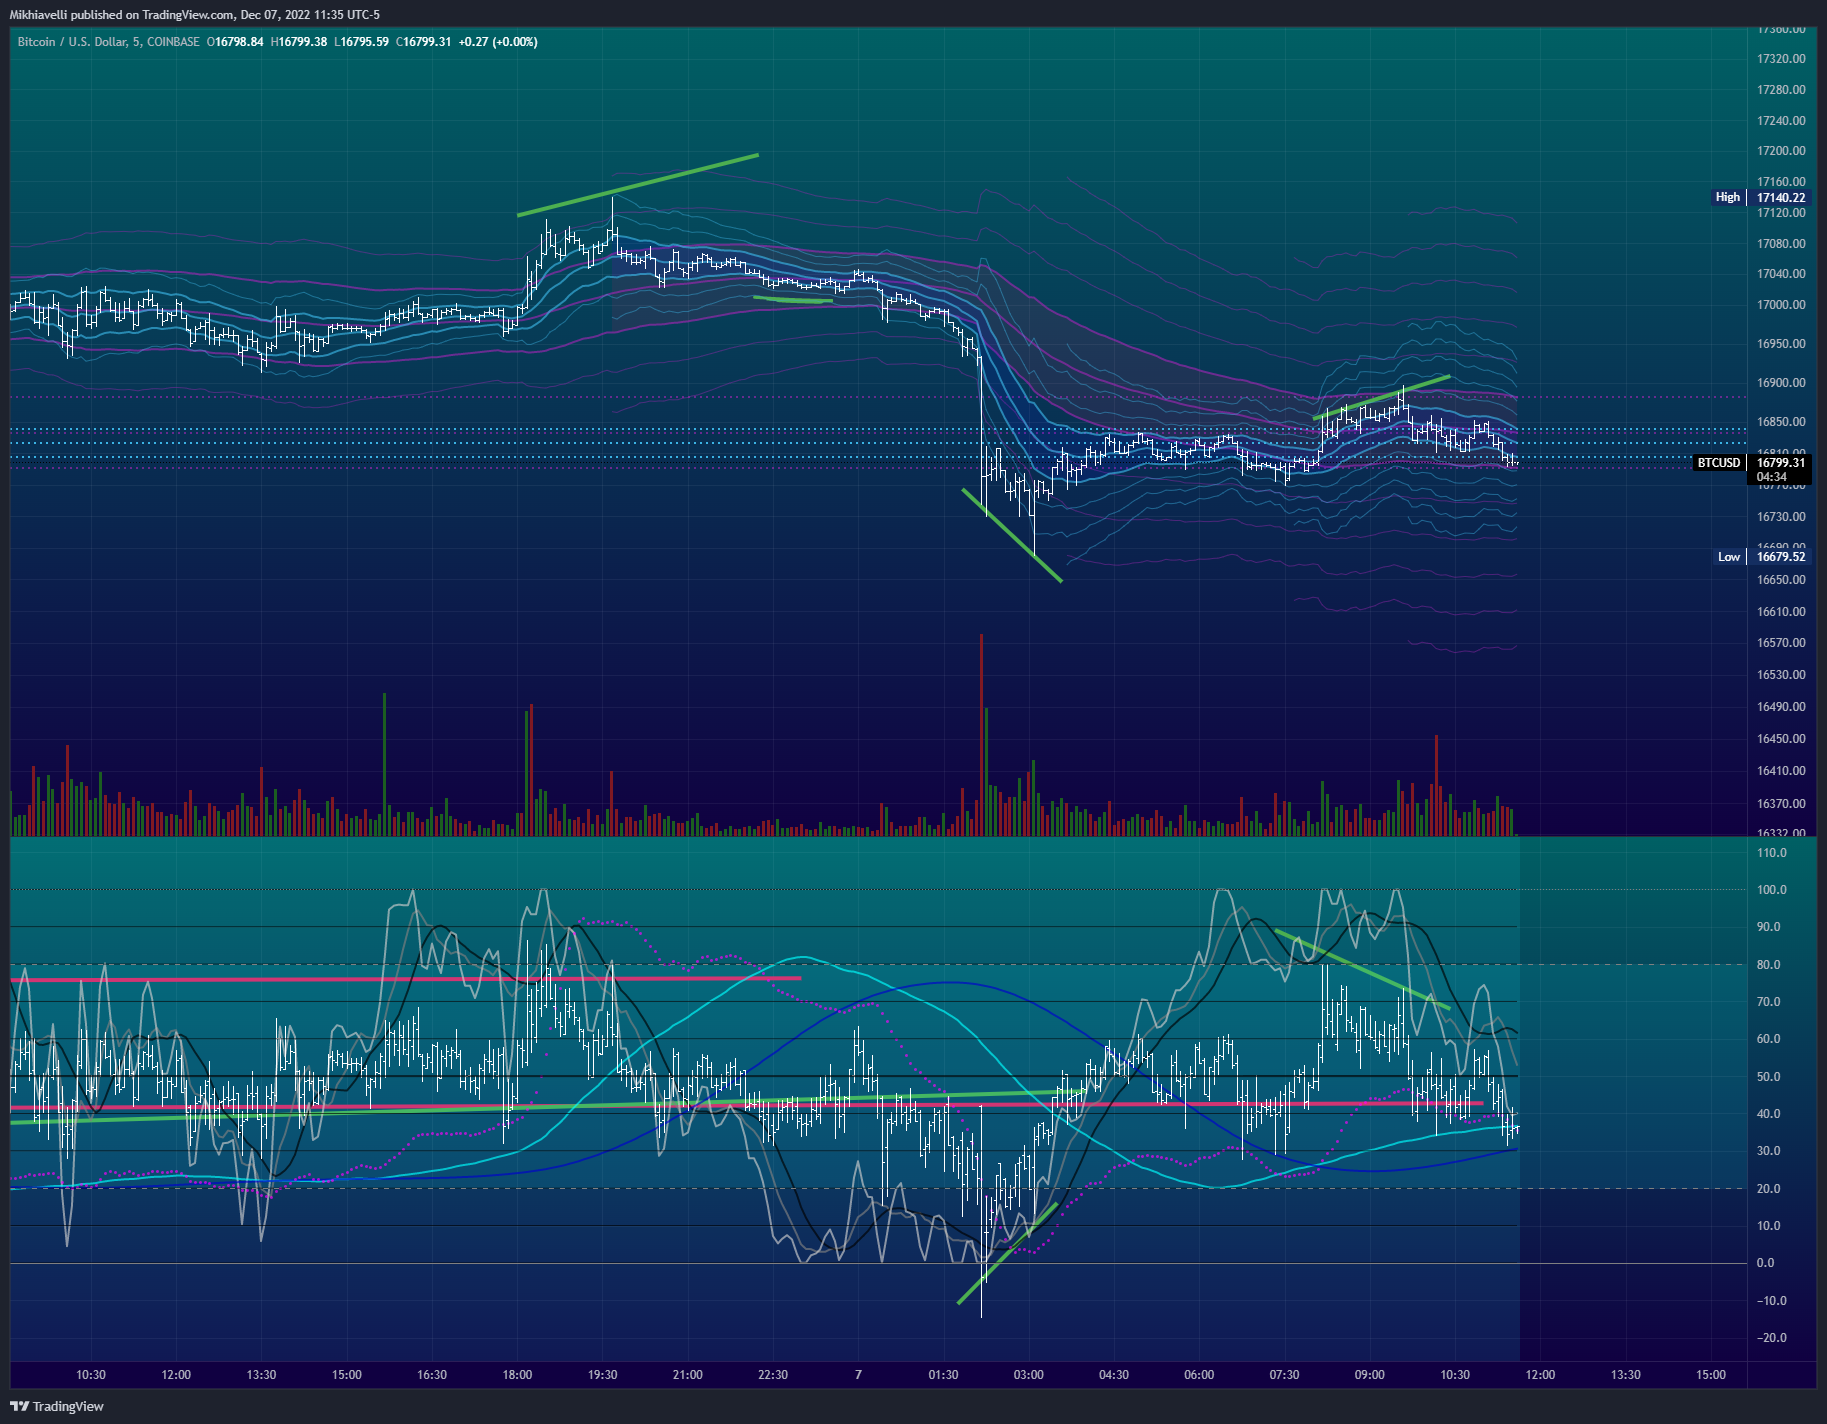Image resolution: width=1827 pixels, height=1424 pixels.
Task: Click the 16570.00 price axis label
Action: (1781, 643)
